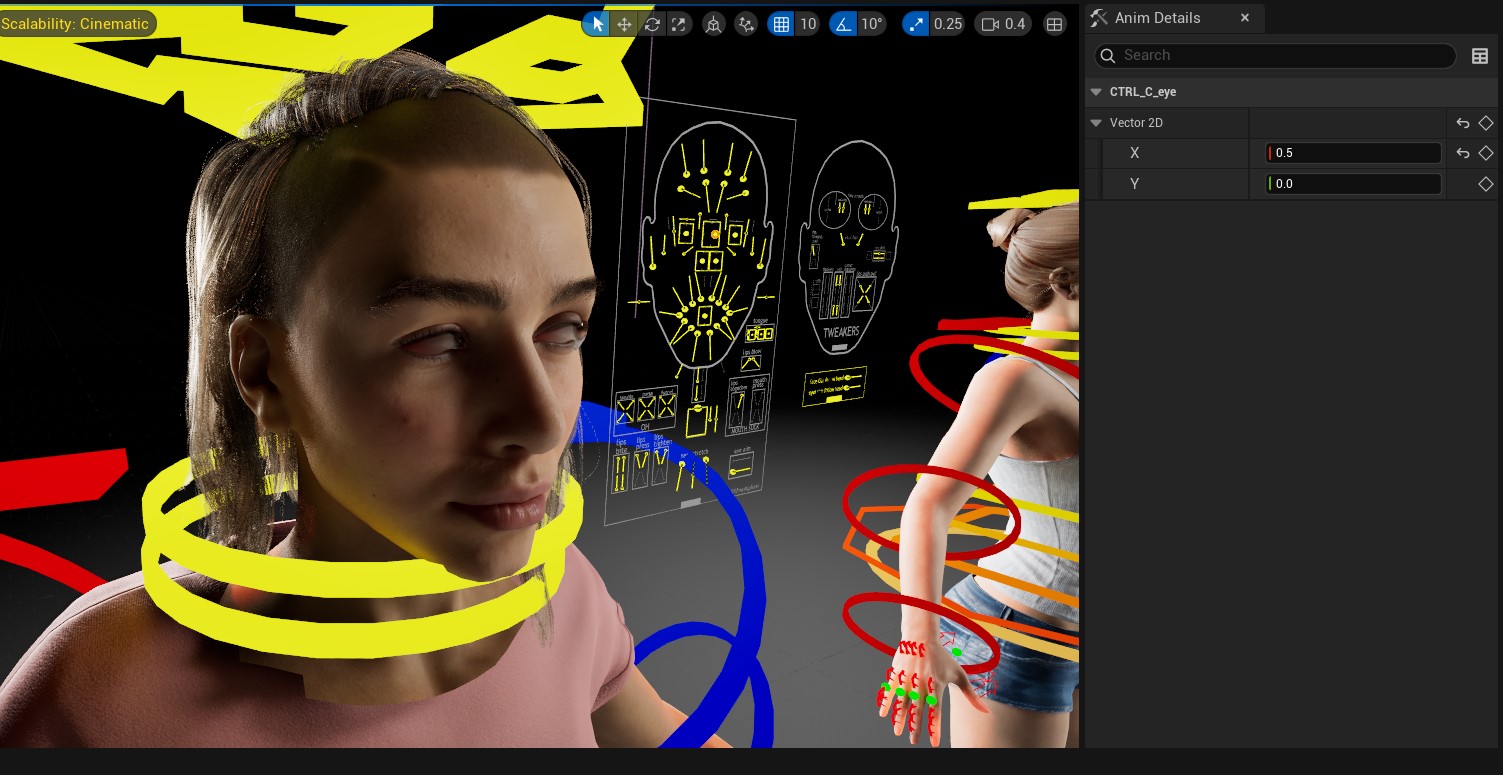
Task: Open rotation snap value 10°
Action: point(872,24)
